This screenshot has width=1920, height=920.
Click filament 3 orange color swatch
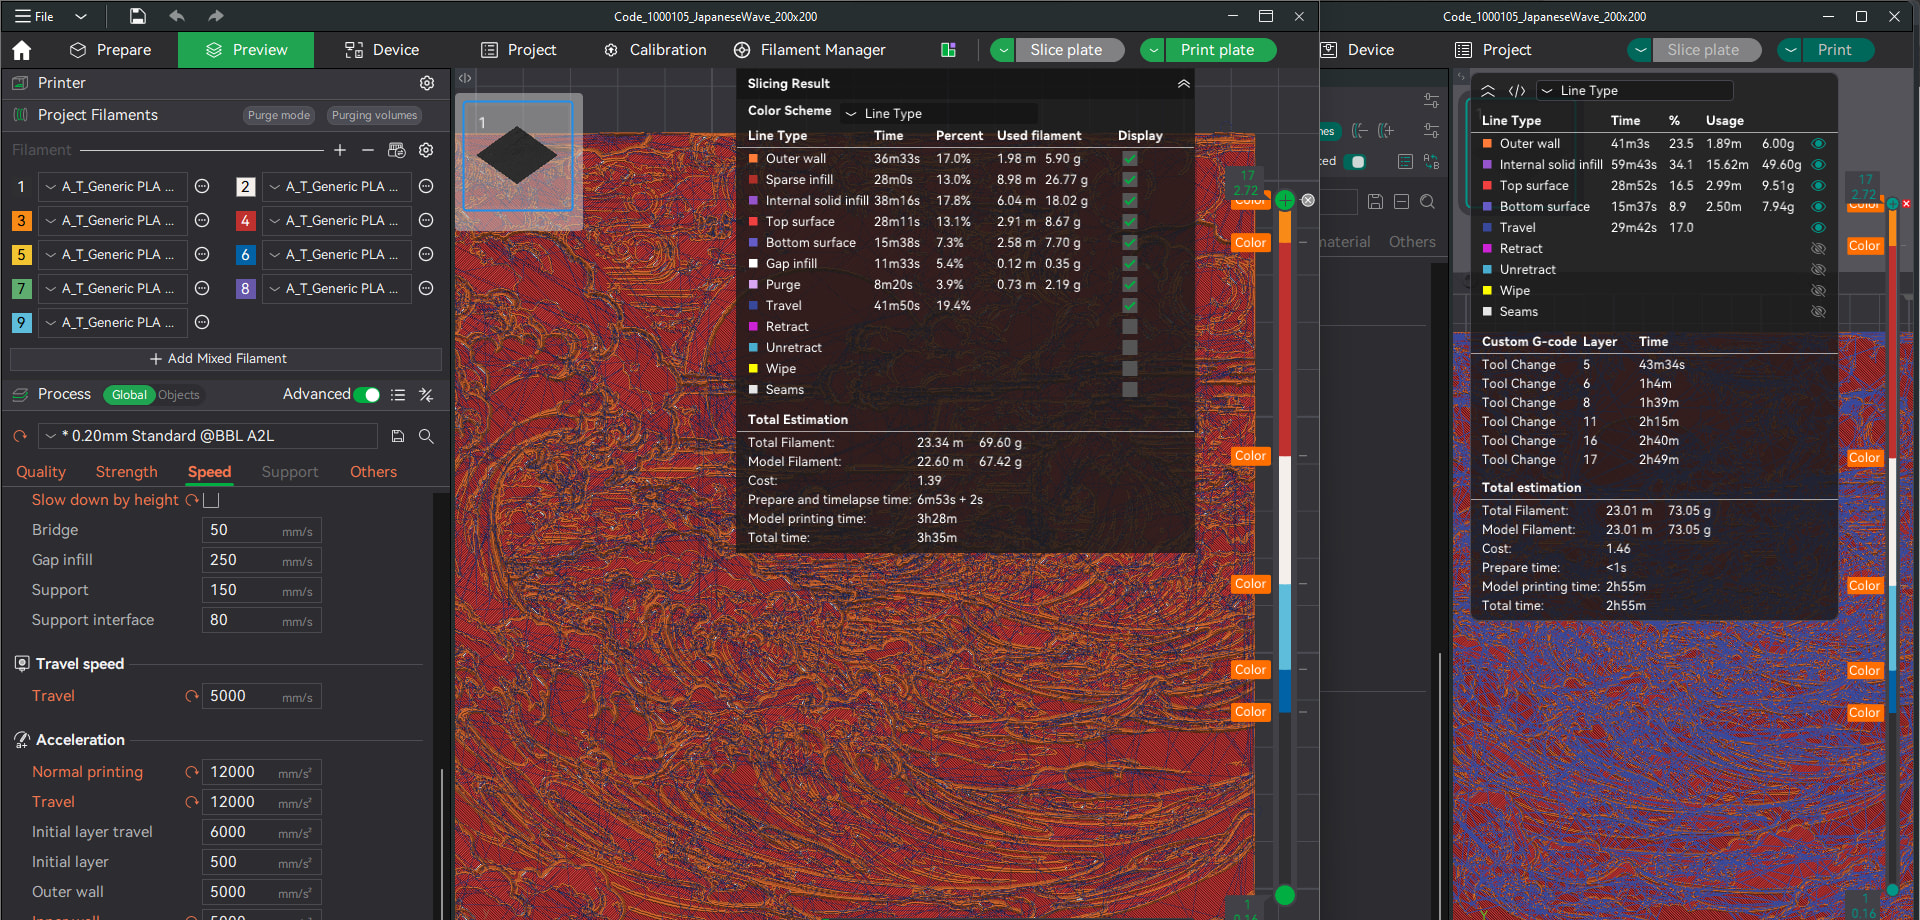click(x=21, y=220)
